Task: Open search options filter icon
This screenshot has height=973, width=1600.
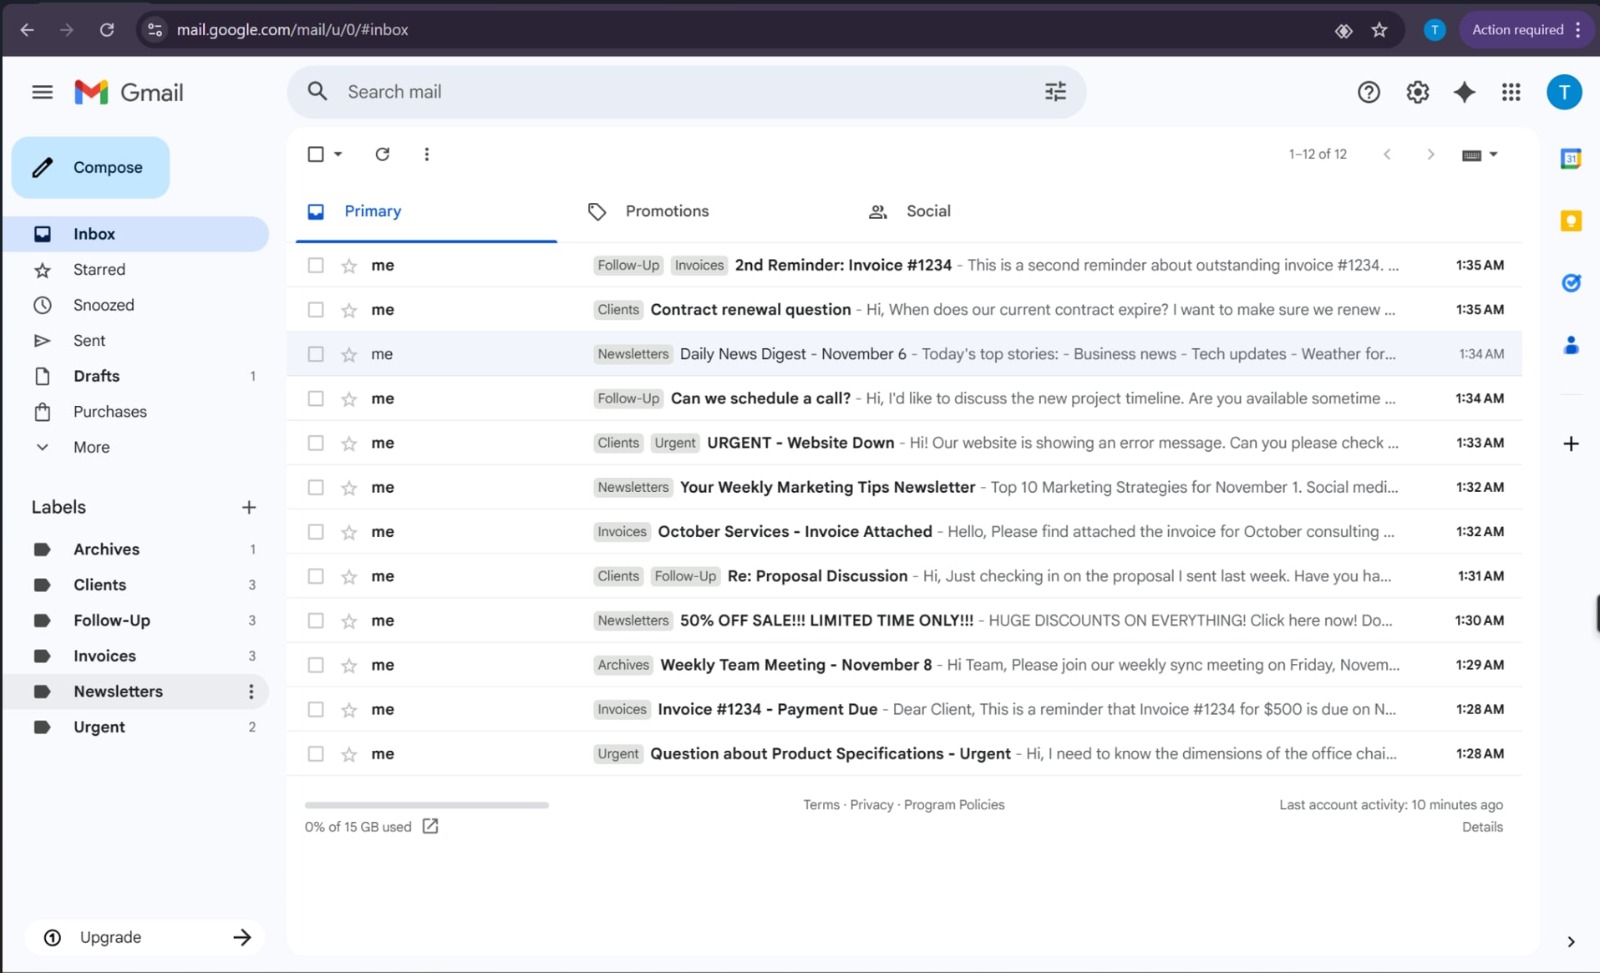Action: (x=1055, y=92)
